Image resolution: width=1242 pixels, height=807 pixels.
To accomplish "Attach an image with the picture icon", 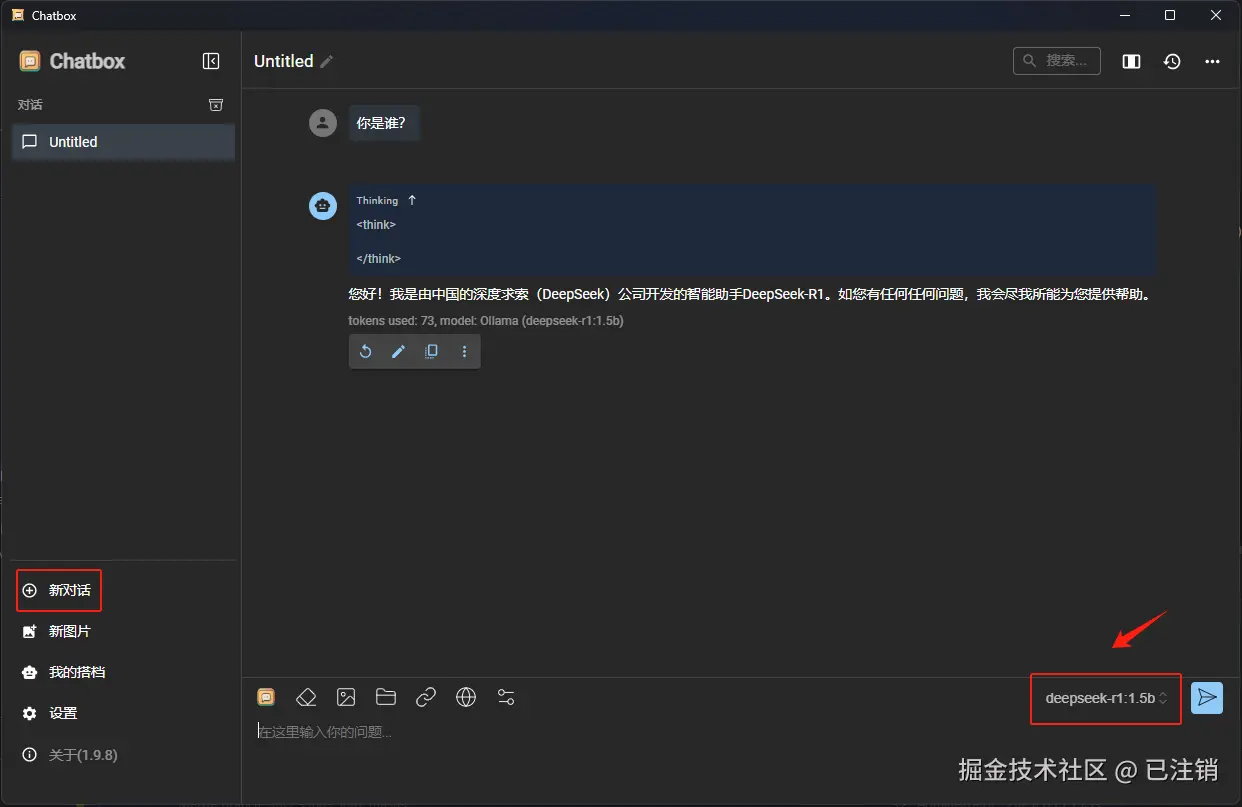I will tap(346, 697).
